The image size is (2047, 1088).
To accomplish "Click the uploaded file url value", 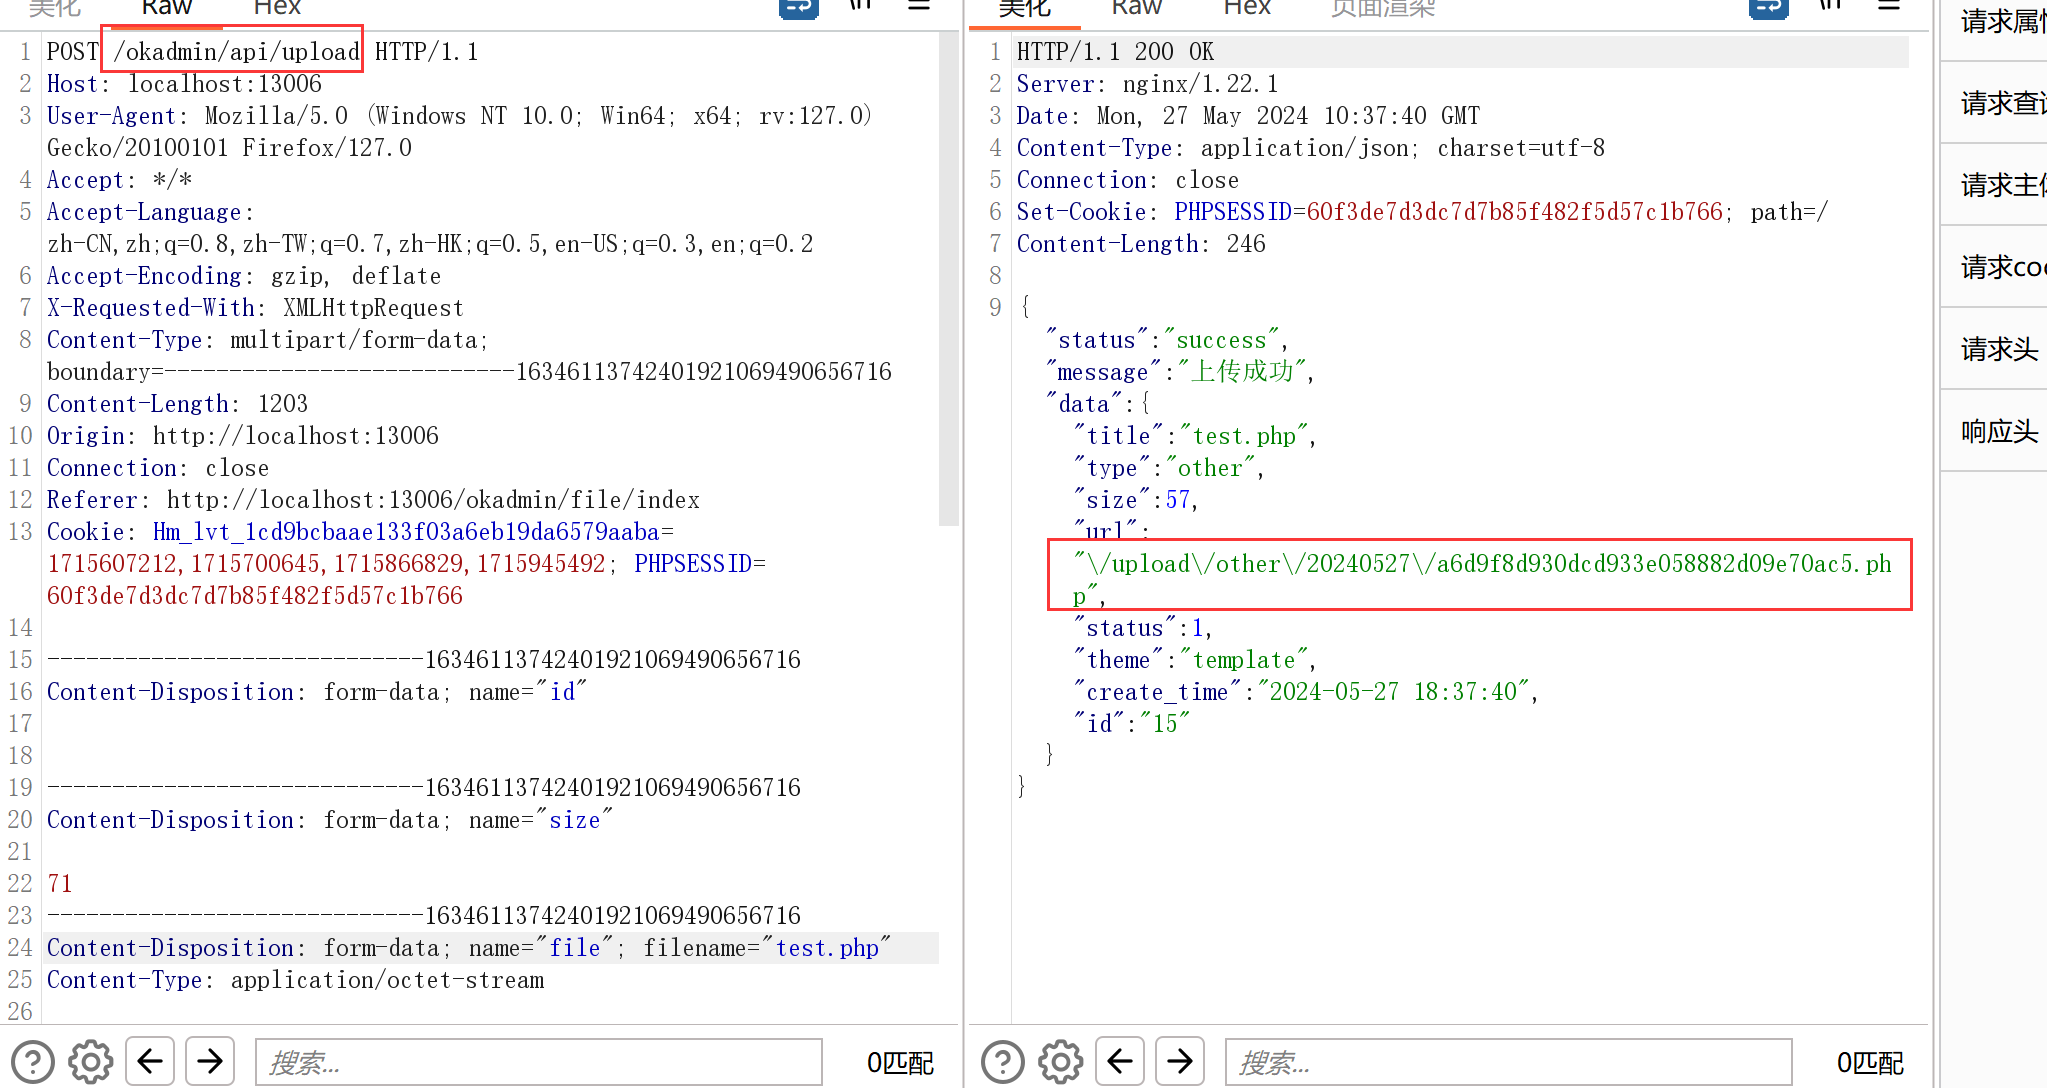I will (1482, 578).
